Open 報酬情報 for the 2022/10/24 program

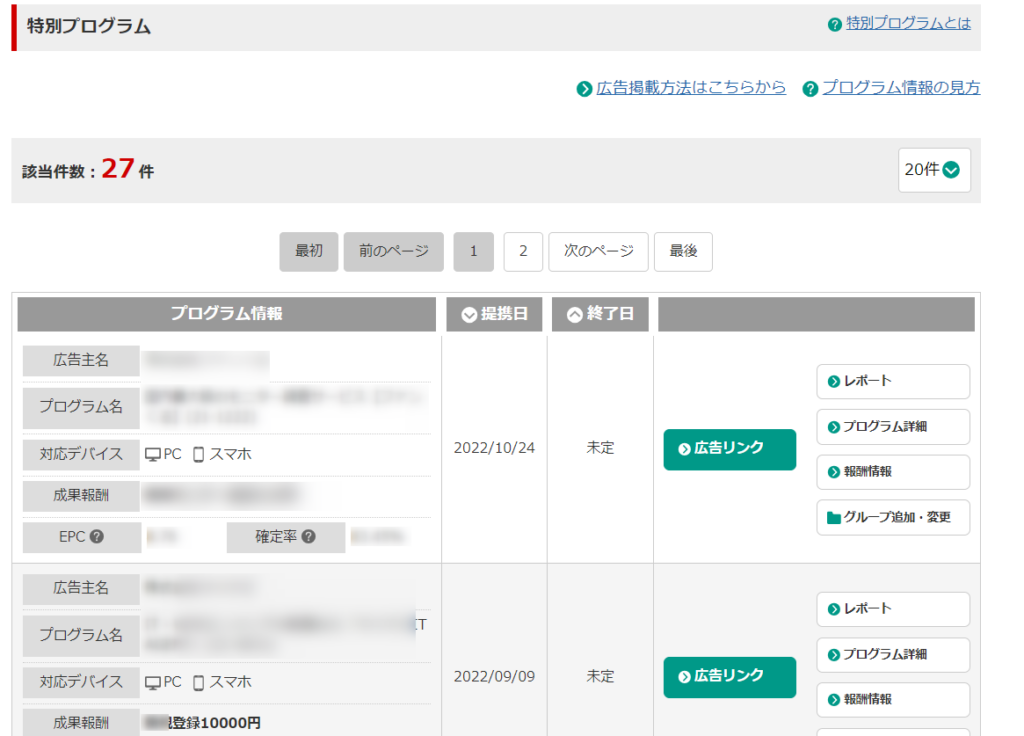(893, 472)
